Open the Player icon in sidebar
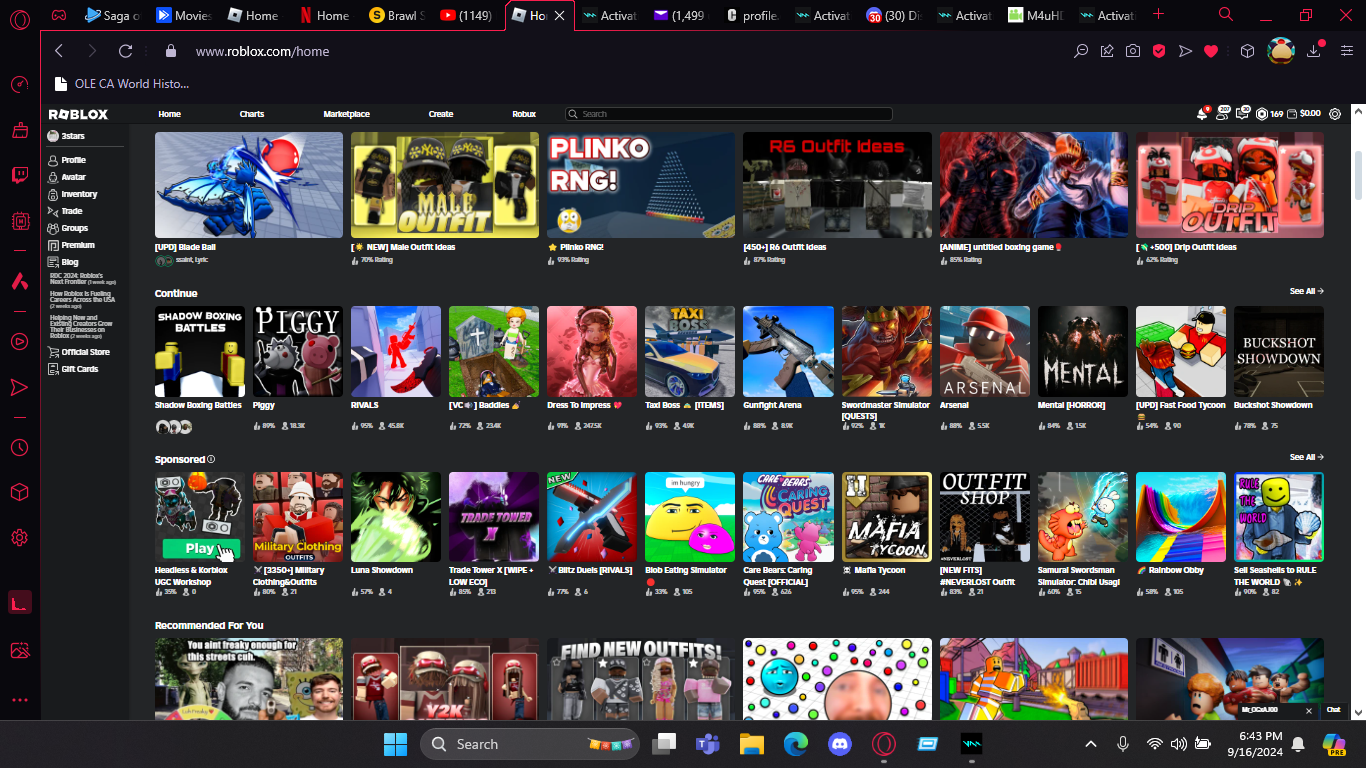1366x768 pixels. 19,342
